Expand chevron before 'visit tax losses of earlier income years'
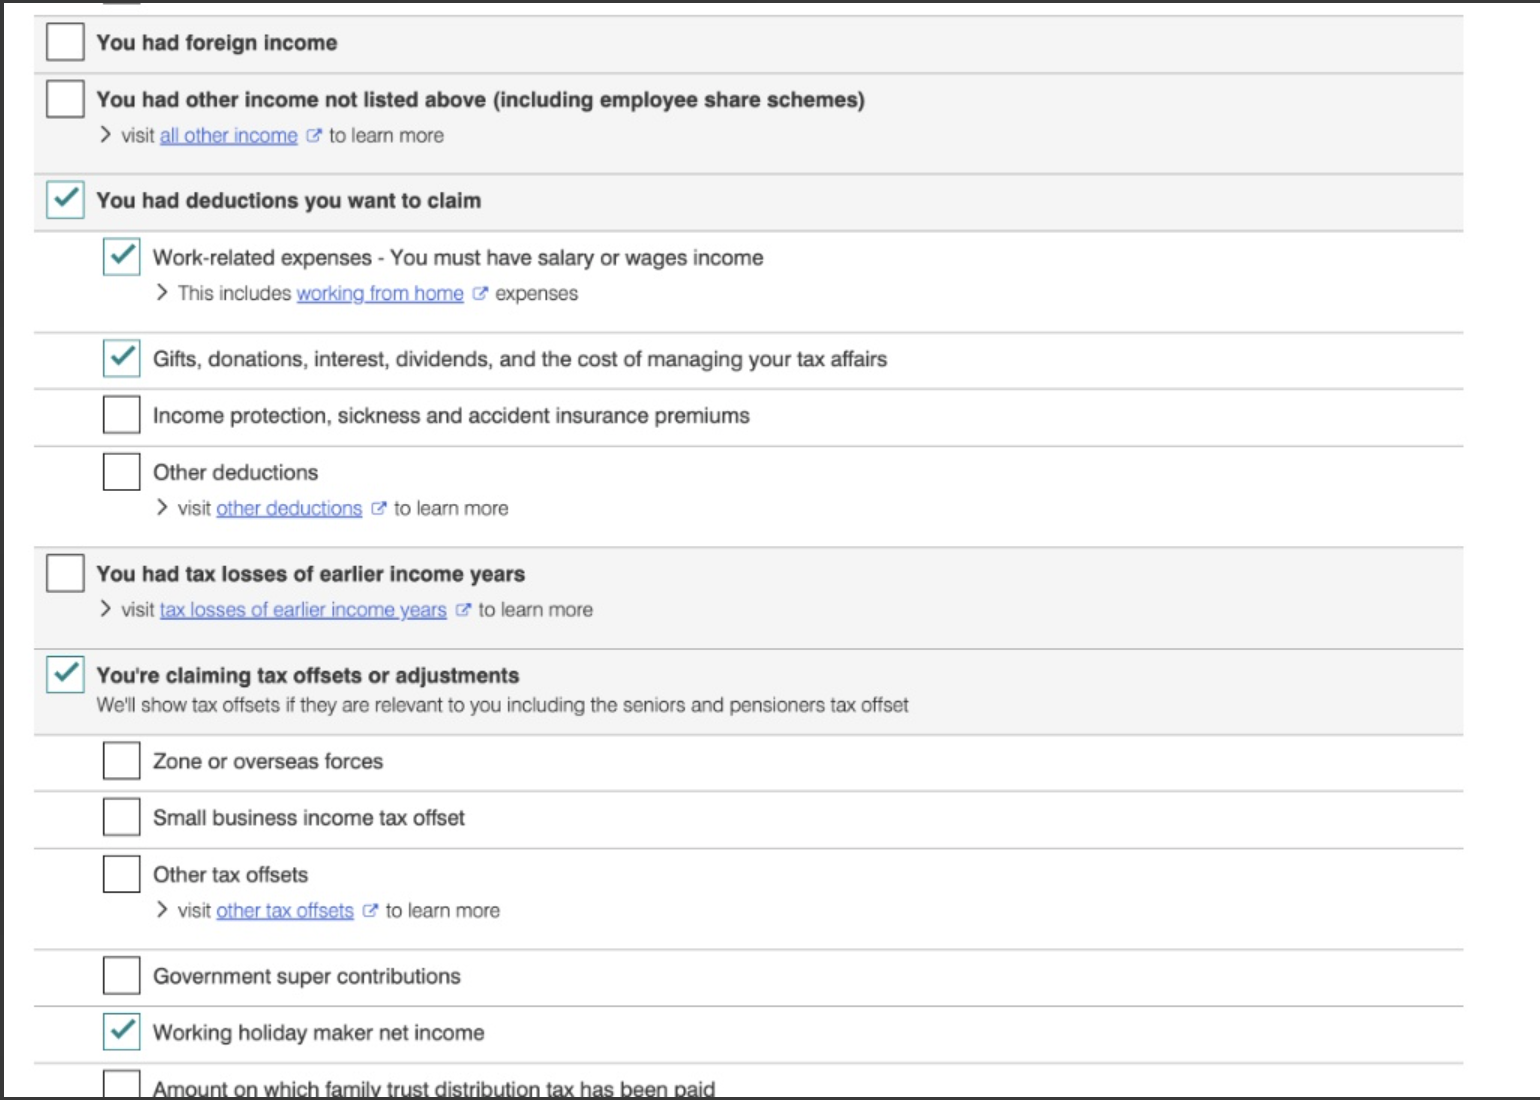1540x1100 pixels. point(105,609)
